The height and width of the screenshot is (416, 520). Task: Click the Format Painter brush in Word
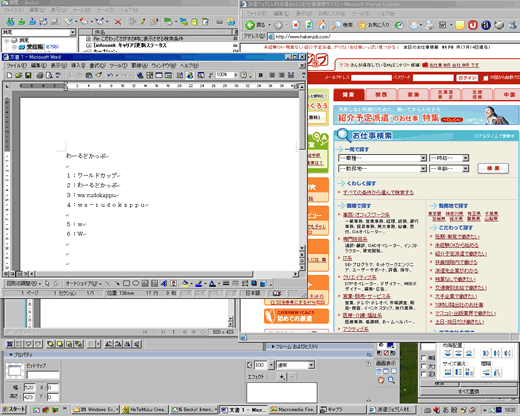99,75
